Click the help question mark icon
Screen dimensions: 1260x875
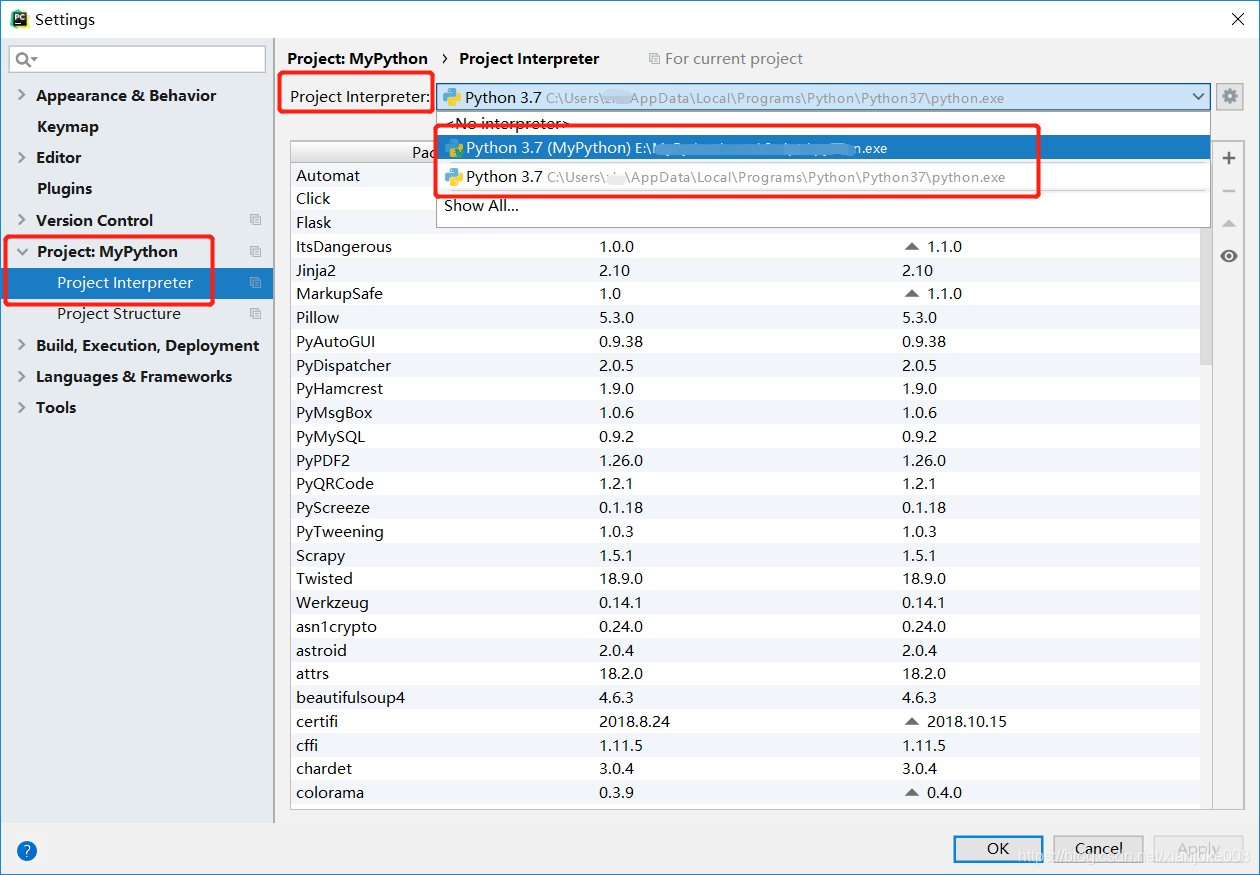coord(27,851)
